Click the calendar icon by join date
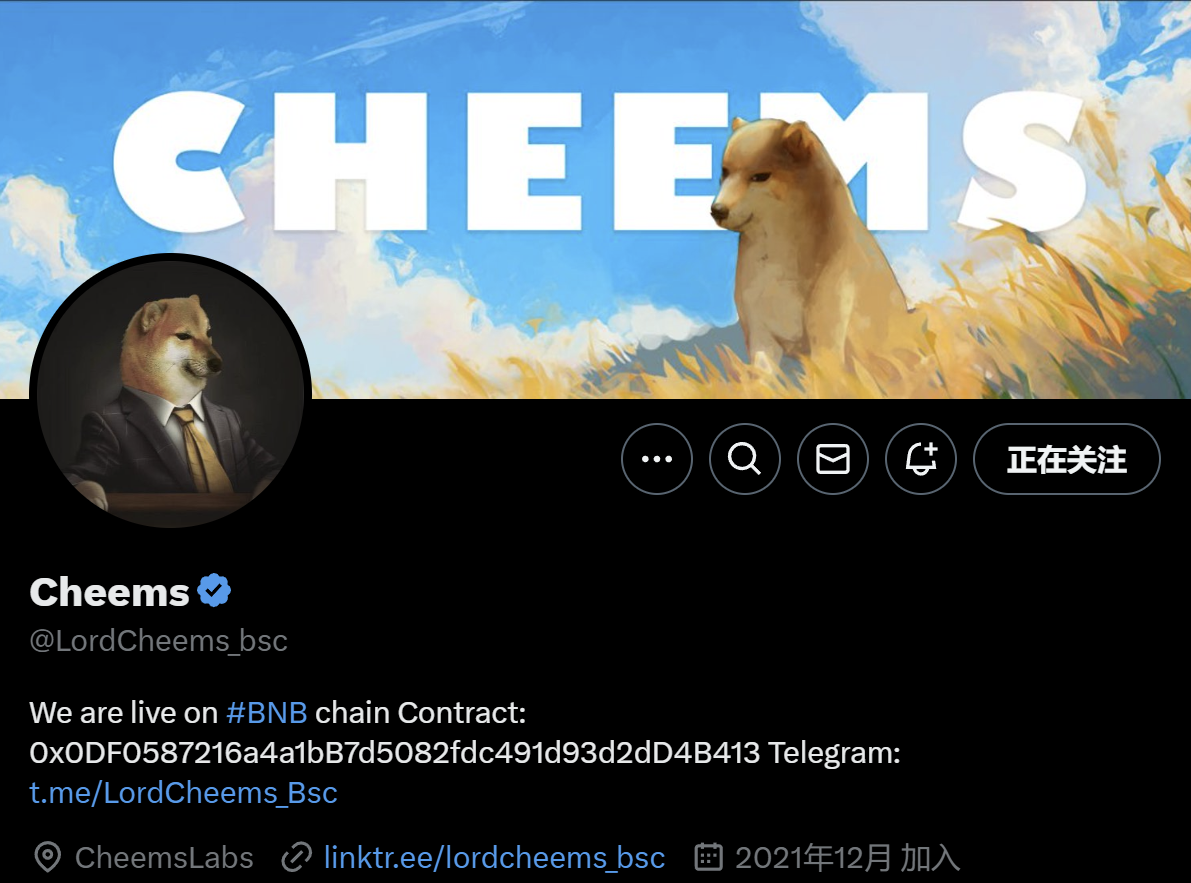This screenshot has width=1191, height=883. [x=708, y=856]
